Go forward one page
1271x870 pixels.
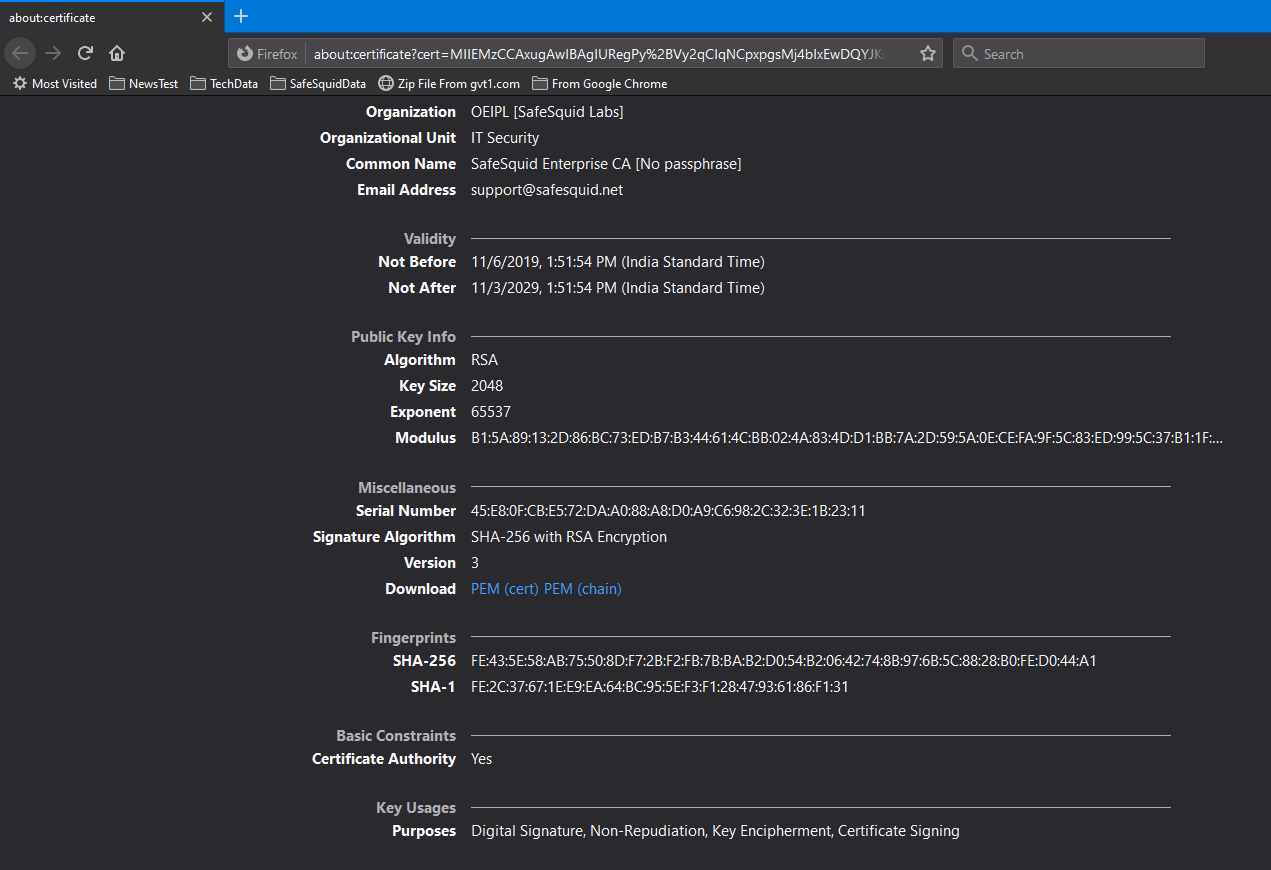click(53, 53)
